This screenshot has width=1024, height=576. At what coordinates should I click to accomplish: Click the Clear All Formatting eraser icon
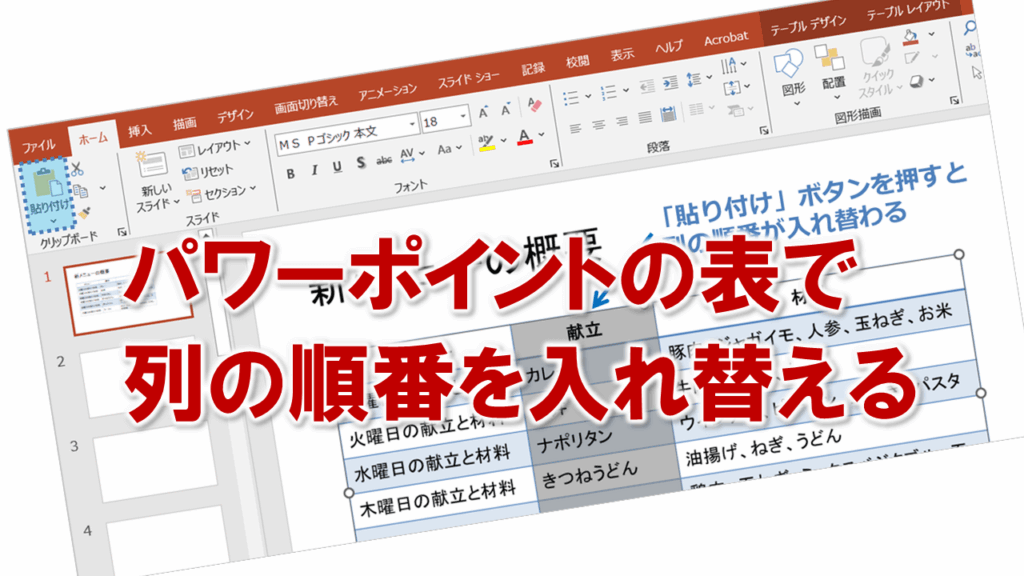534,104
